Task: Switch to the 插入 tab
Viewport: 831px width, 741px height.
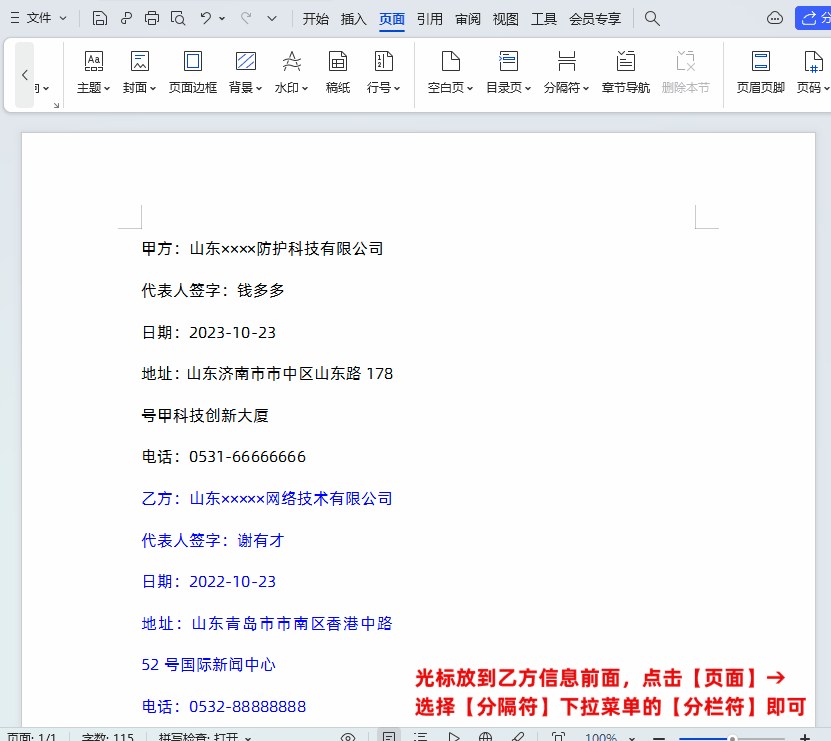Action: pyautogui.click(x=354, y=18)
